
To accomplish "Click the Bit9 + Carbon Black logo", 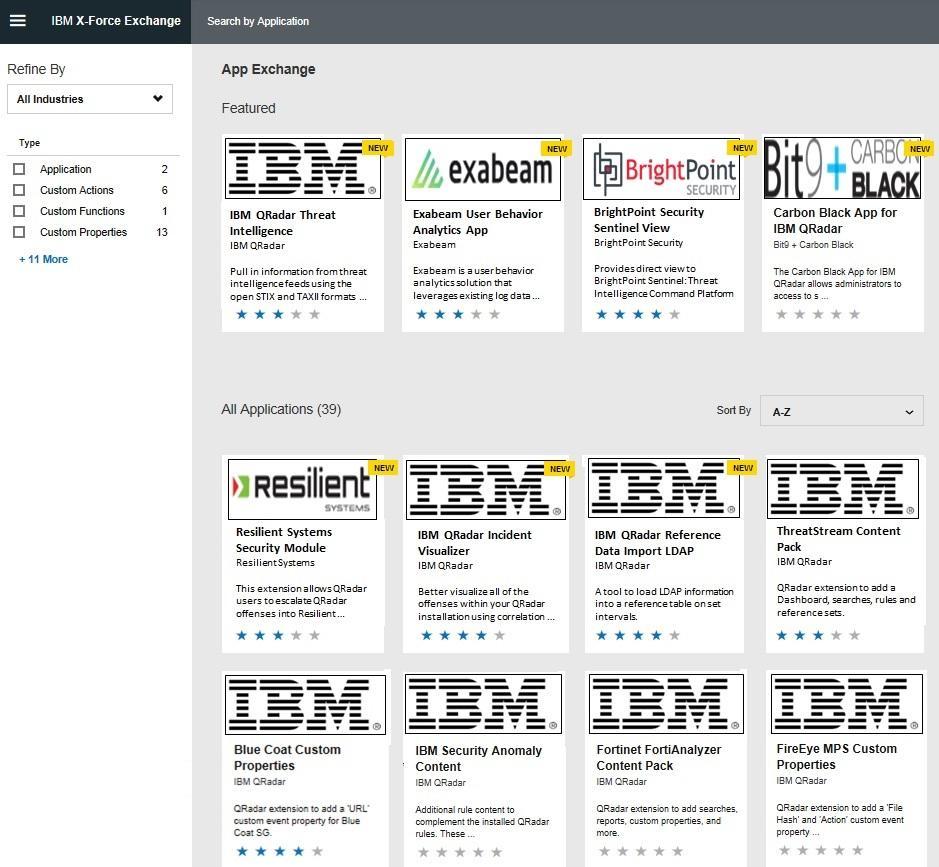I will pos(842,169).
